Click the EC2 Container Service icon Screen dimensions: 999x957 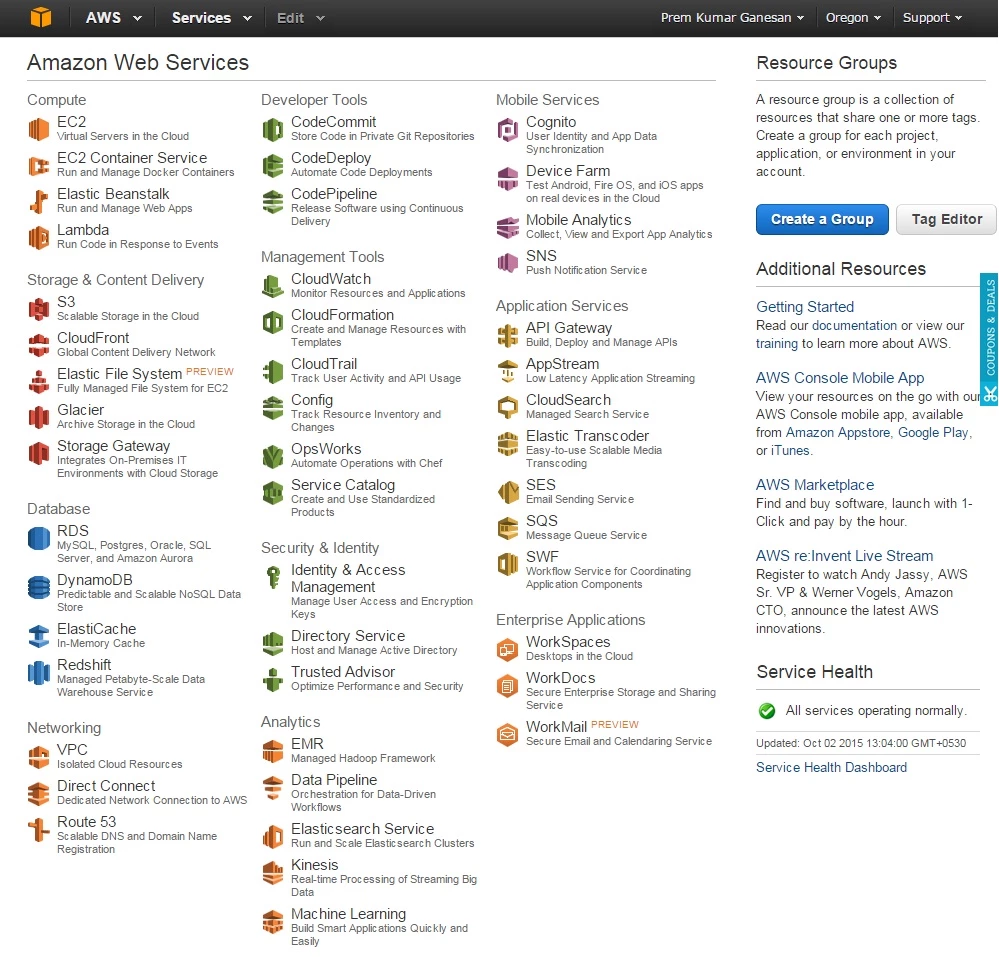39,166
